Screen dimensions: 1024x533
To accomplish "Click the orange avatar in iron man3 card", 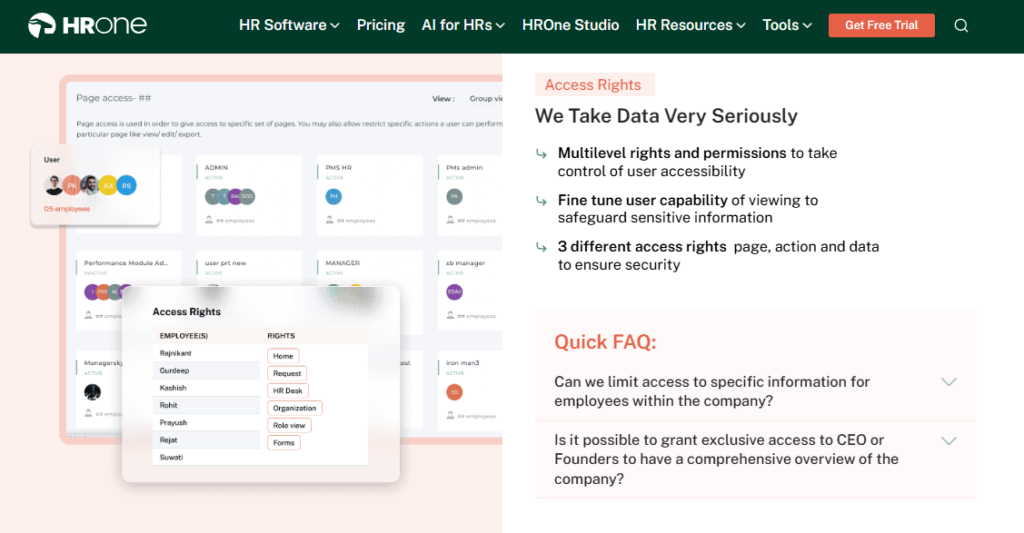I will pos(455,392).
